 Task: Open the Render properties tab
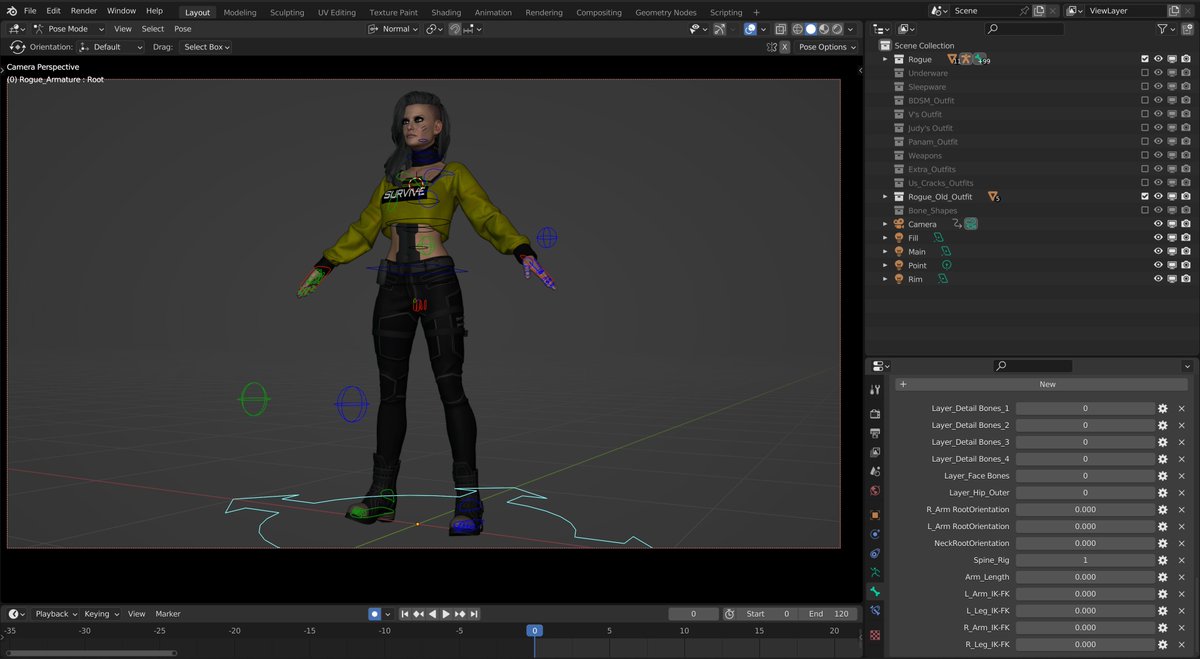[x=875, y=412]
